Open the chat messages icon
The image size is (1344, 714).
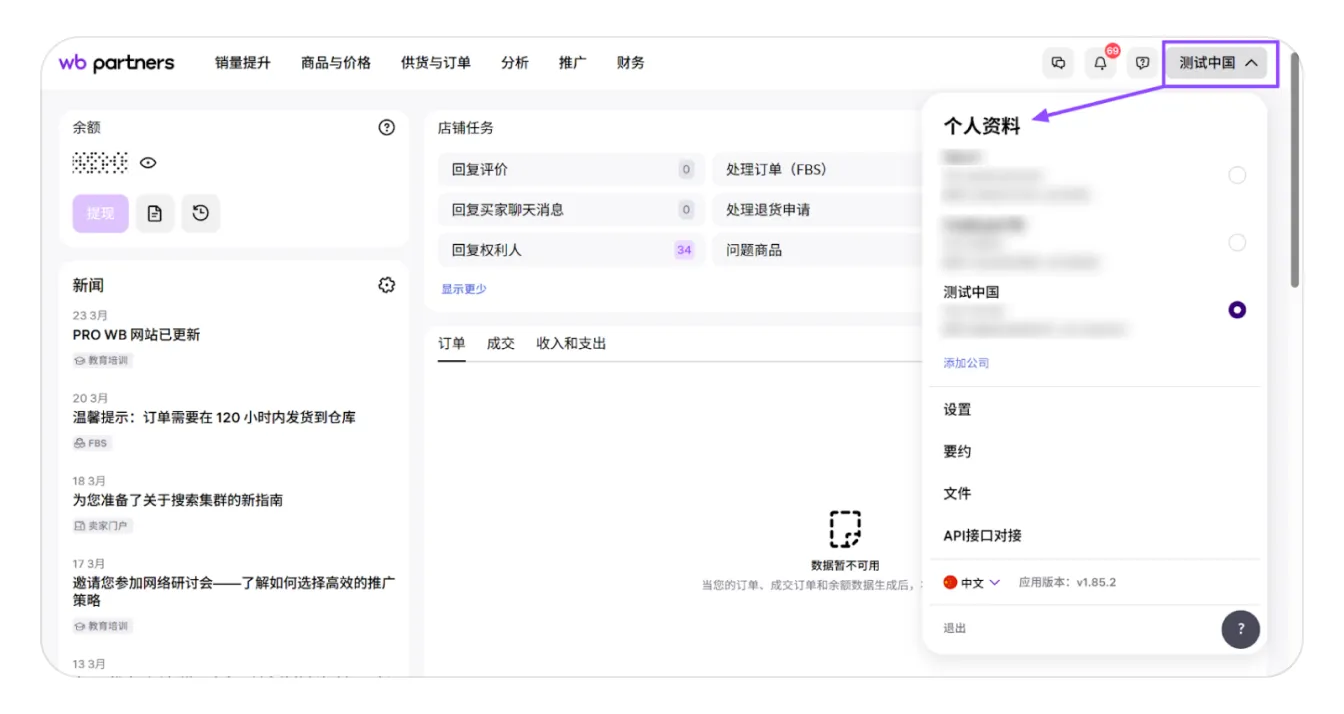click(1058, 63)
